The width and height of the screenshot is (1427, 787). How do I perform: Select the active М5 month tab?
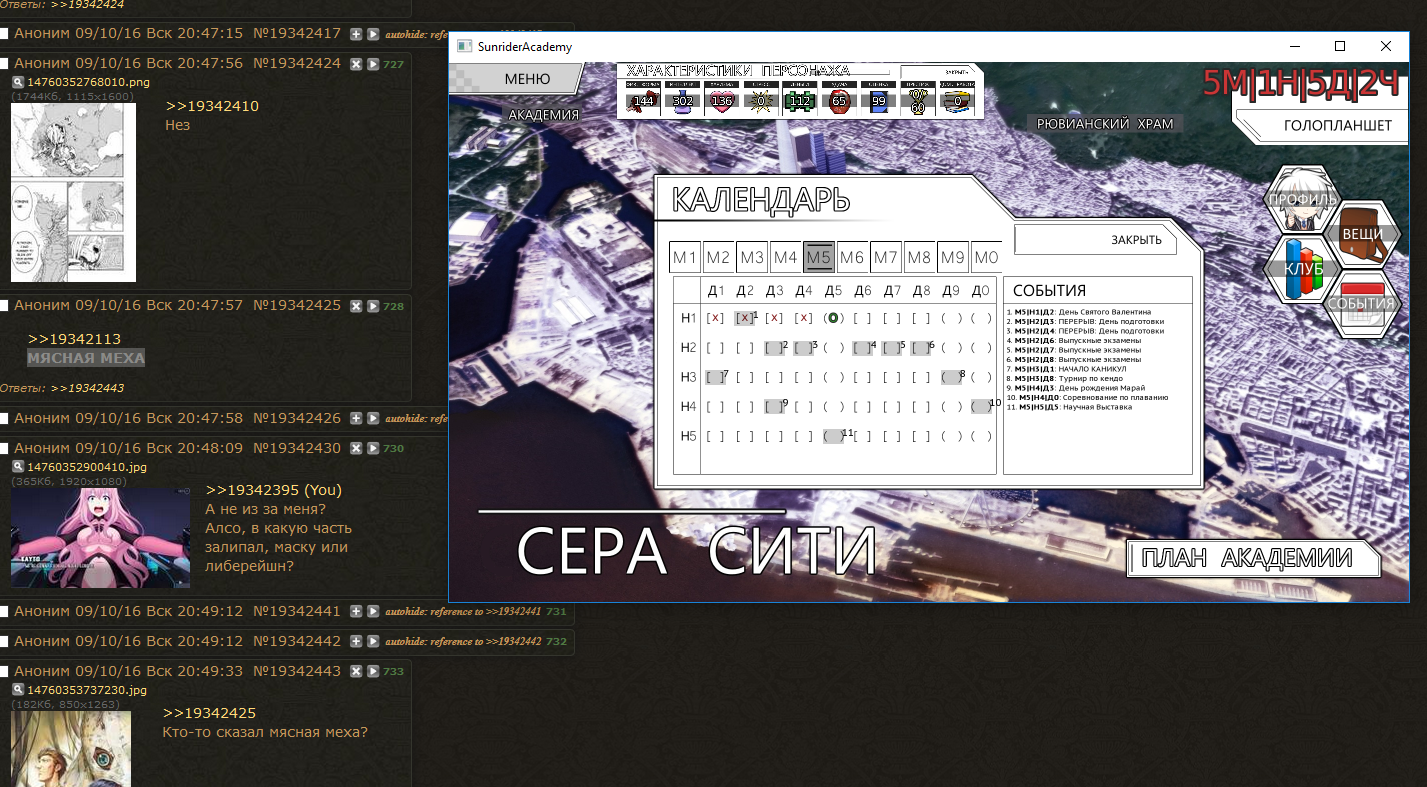tap(819, 258)
